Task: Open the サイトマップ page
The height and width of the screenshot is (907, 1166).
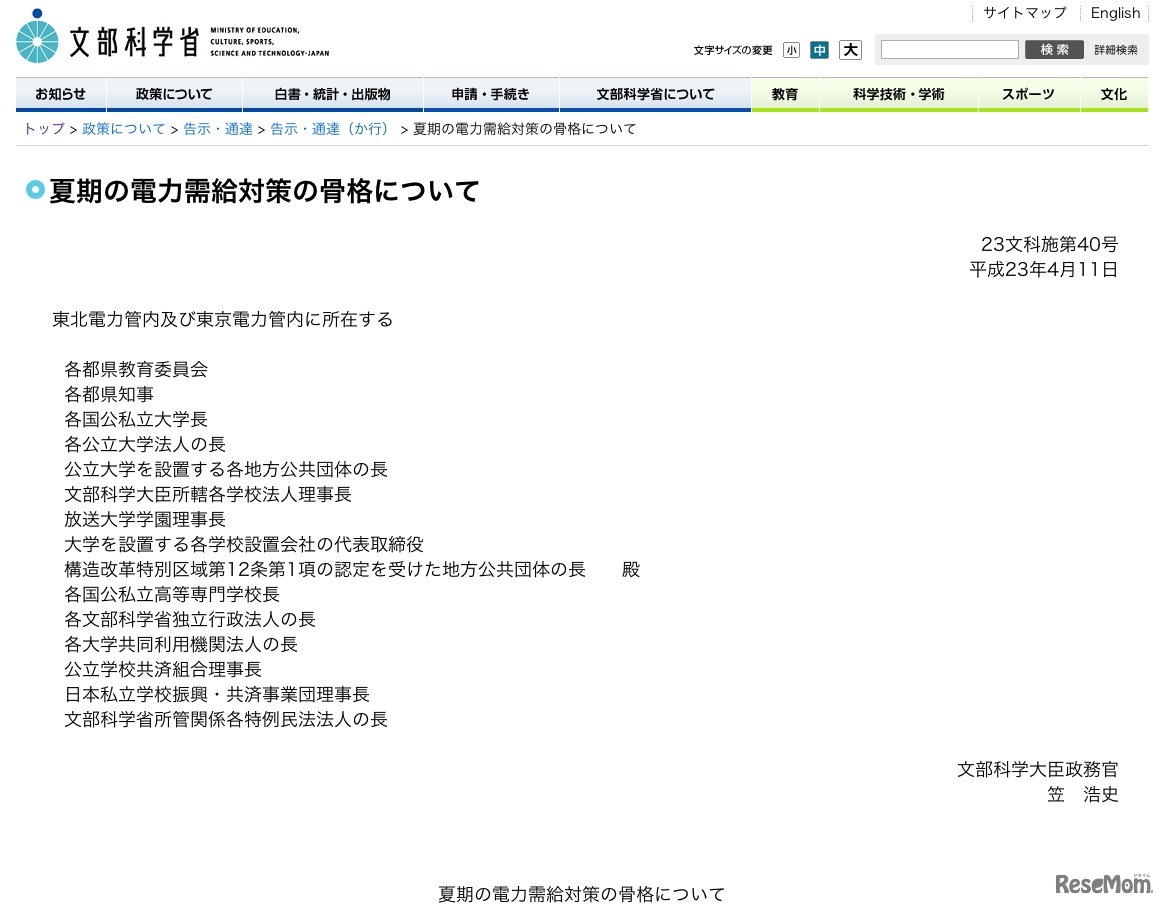Action: [1024, 13]
